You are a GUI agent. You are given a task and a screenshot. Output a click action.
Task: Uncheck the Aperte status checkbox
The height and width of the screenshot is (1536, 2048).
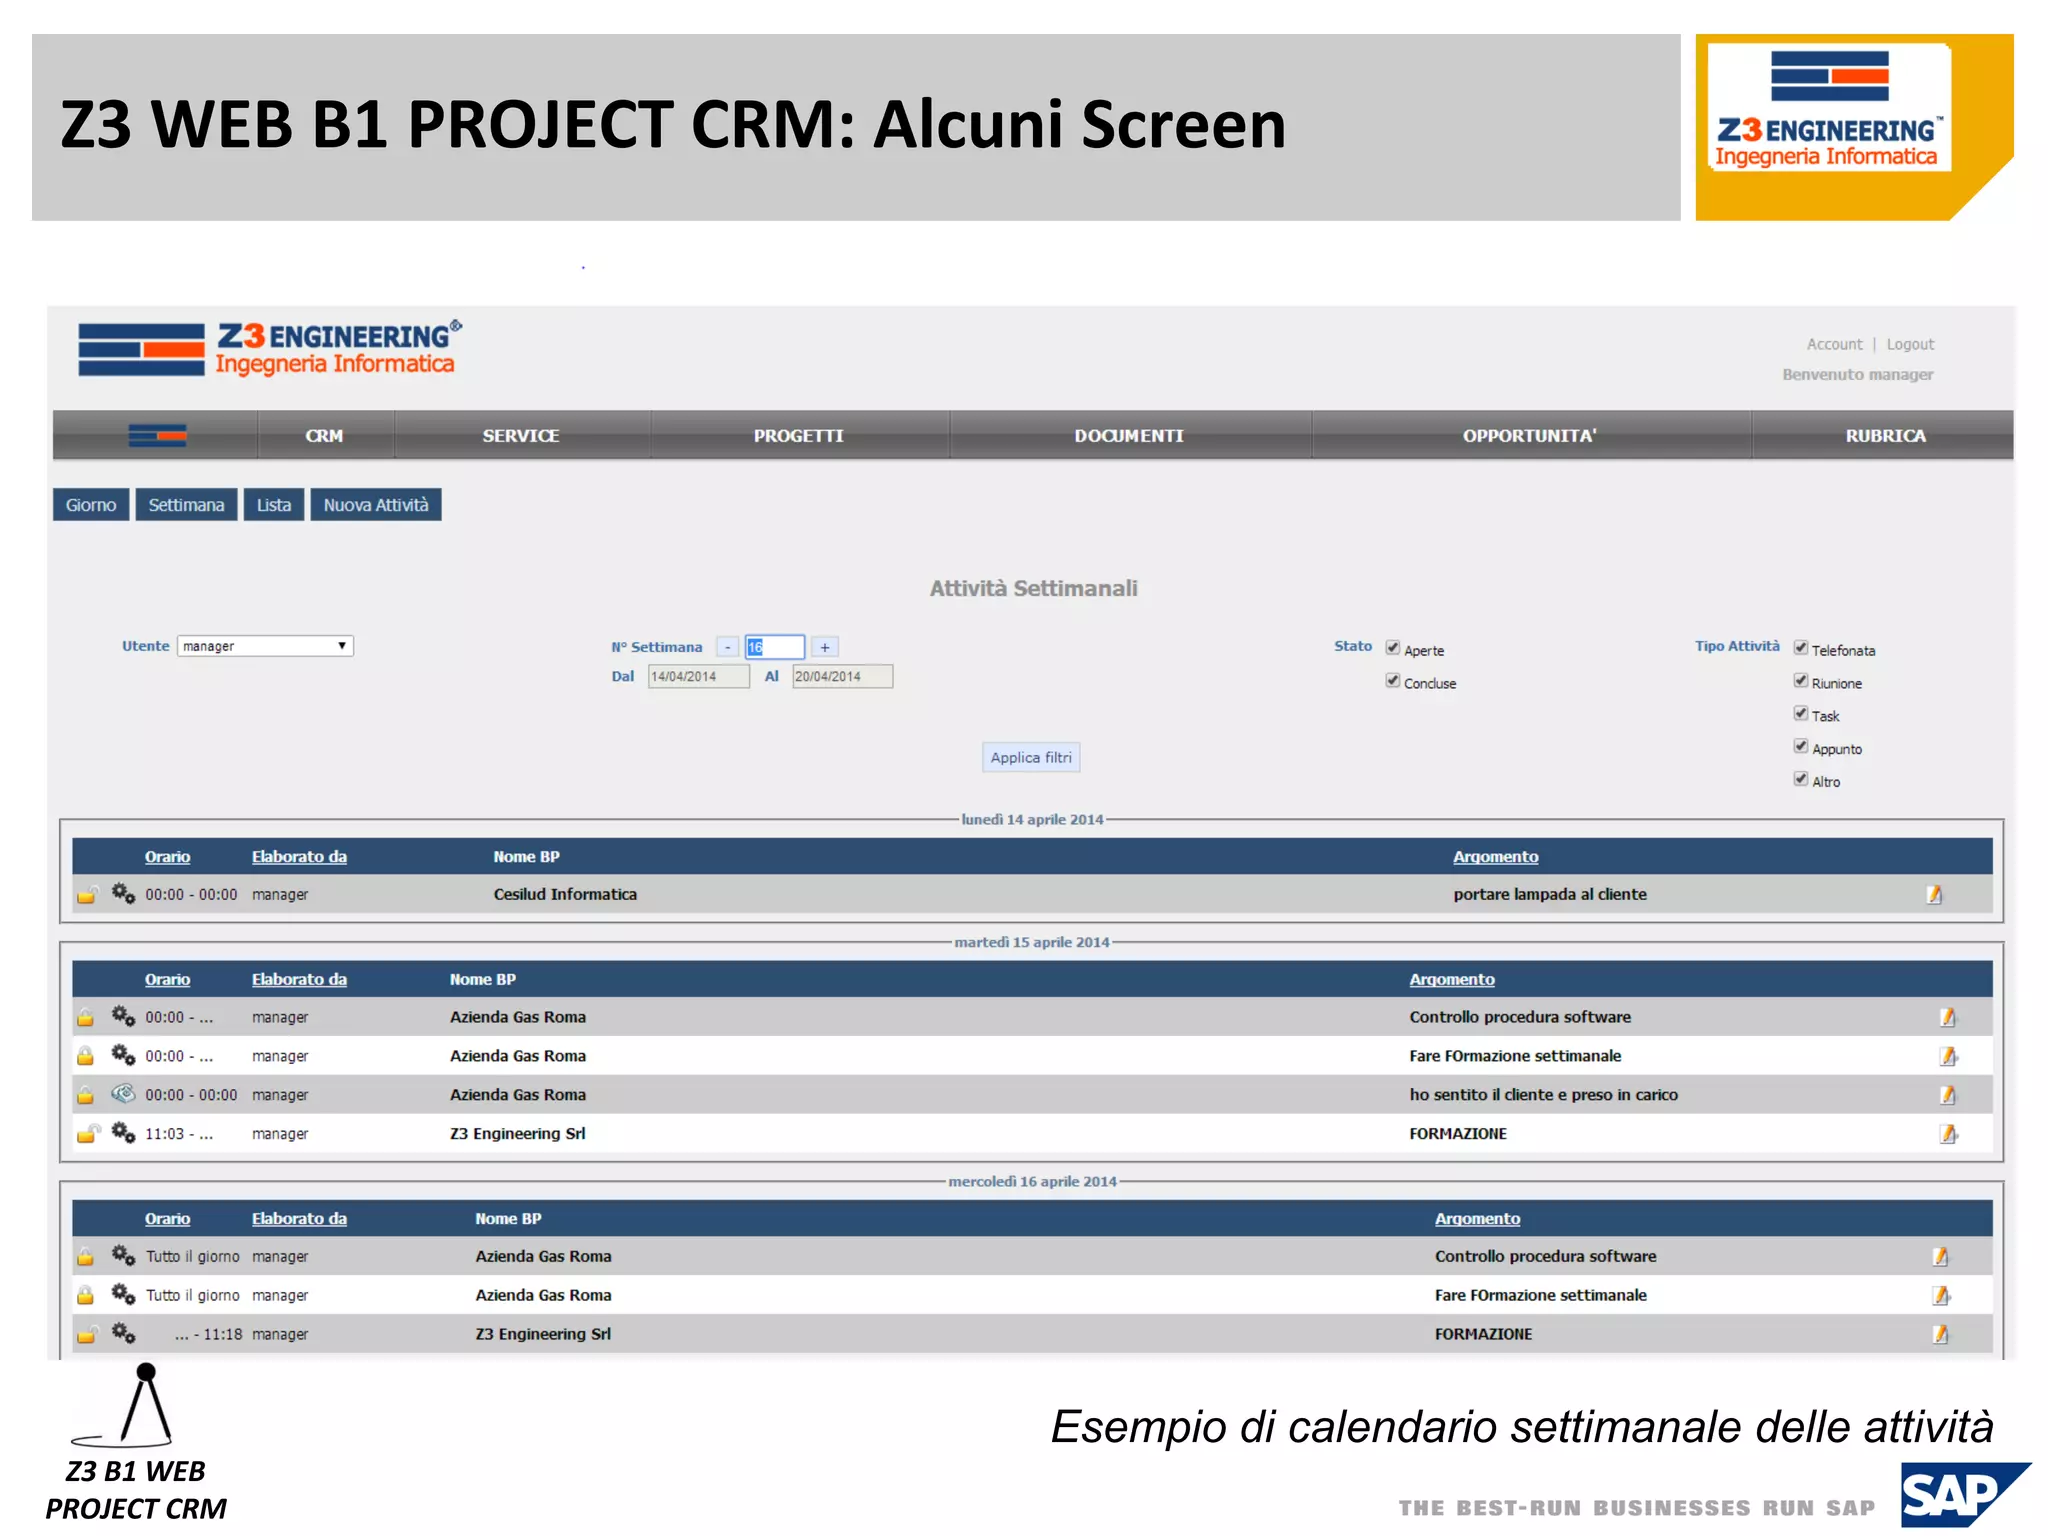(x=1392, y=648)
